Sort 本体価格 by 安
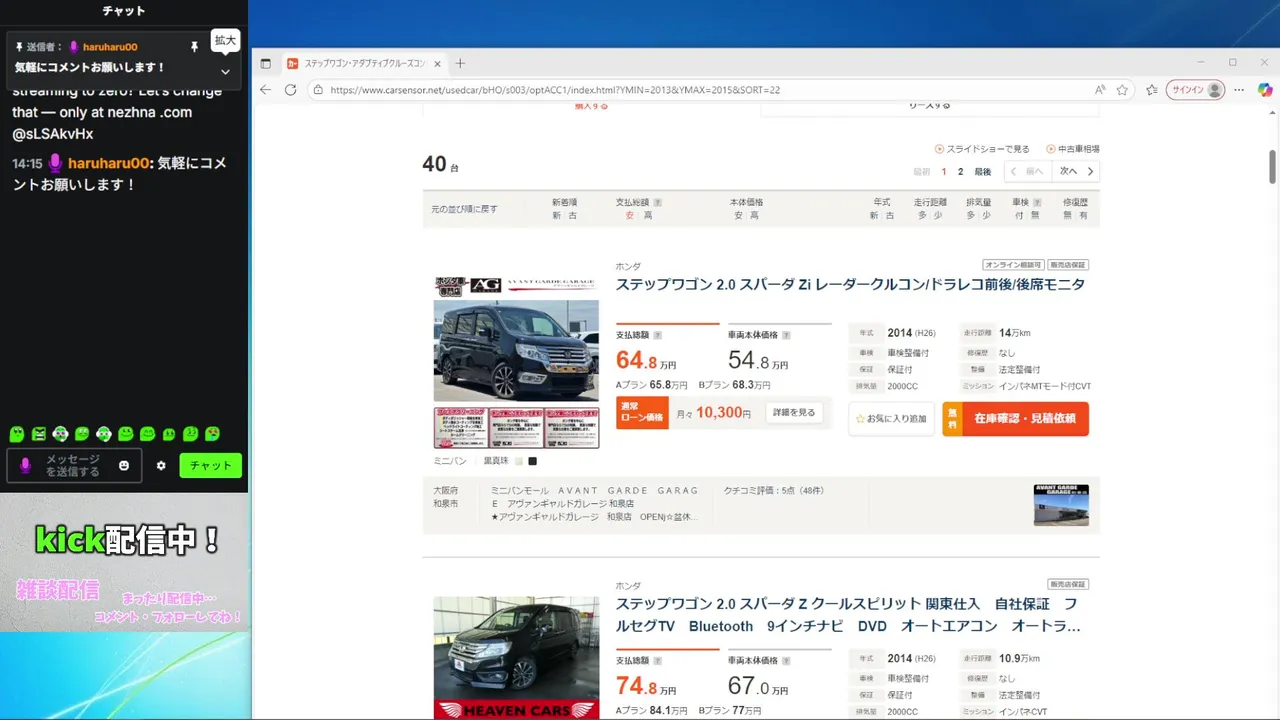Viewport: 1280px width, 720px height. tap(738, 215)
